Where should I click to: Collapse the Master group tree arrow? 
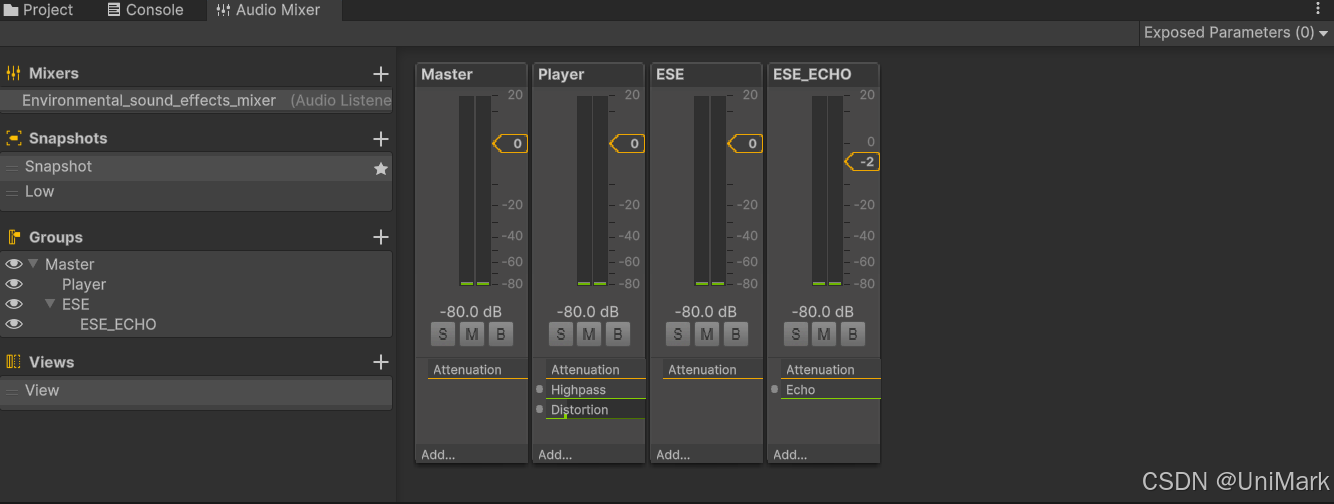(x=33, y=264)
